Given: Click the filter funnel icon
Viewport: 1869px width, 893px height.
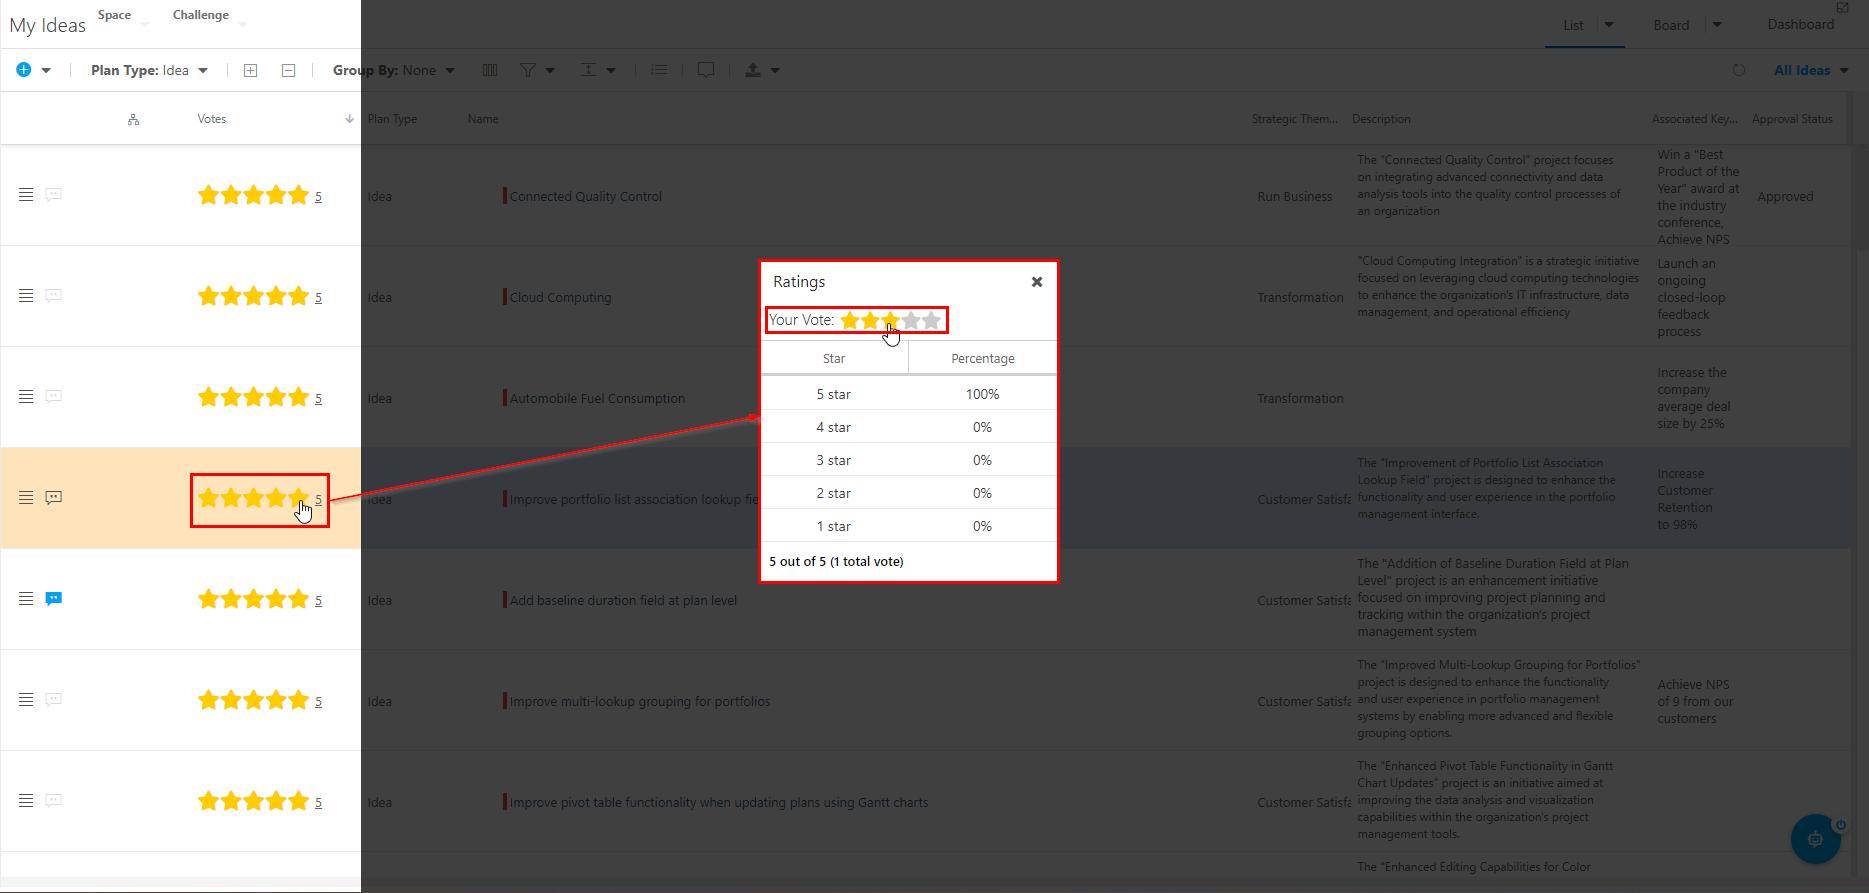Looking at the screenshot, I should pos(528,70).
